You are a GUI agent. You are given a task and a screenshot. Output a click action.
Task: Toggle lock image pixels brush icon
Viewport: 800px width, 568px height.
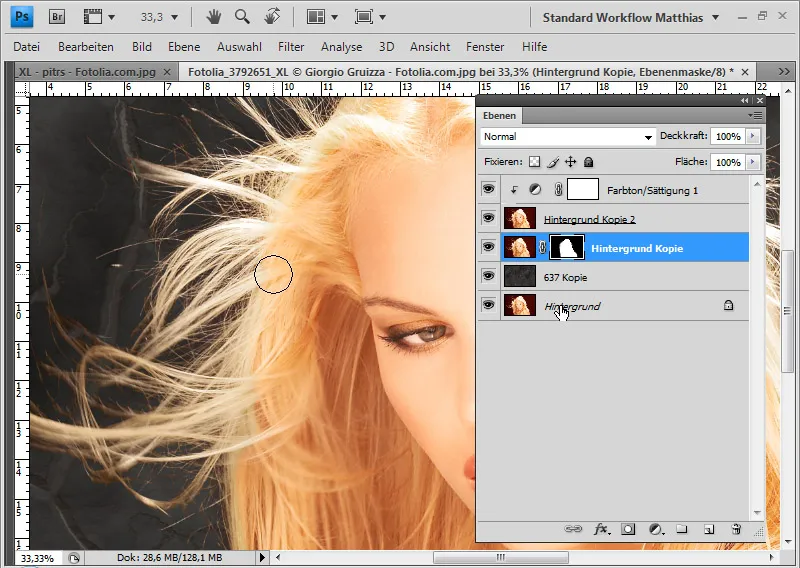click(553, 162)
